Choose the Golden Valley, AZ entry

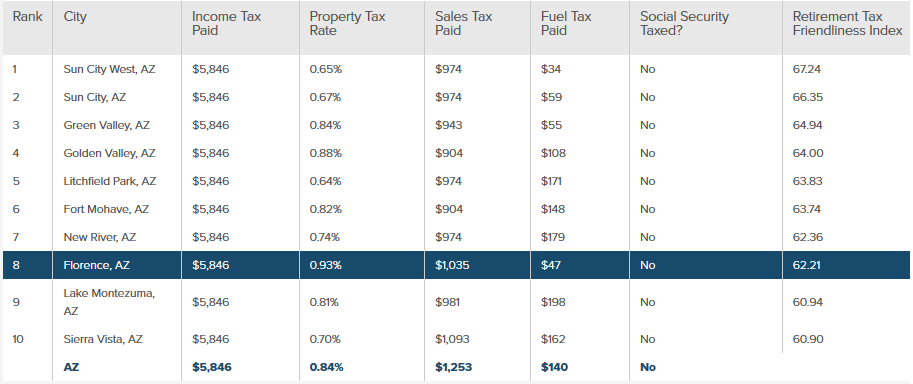pos(109,153)
